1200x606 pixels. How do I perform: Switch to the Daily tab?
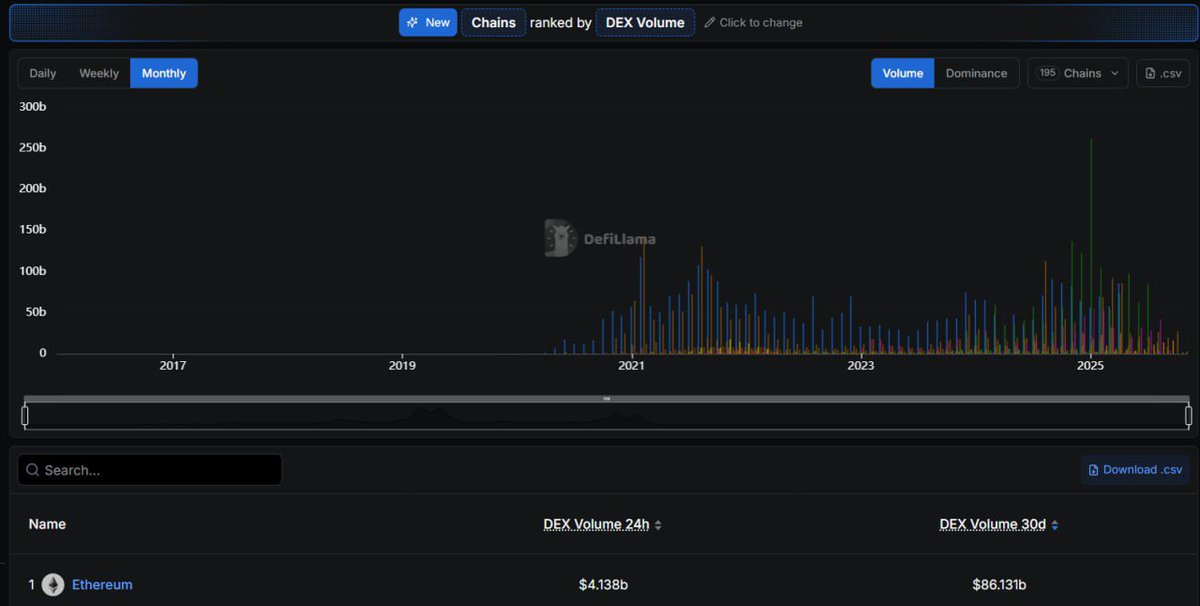[x=43, y=73]
